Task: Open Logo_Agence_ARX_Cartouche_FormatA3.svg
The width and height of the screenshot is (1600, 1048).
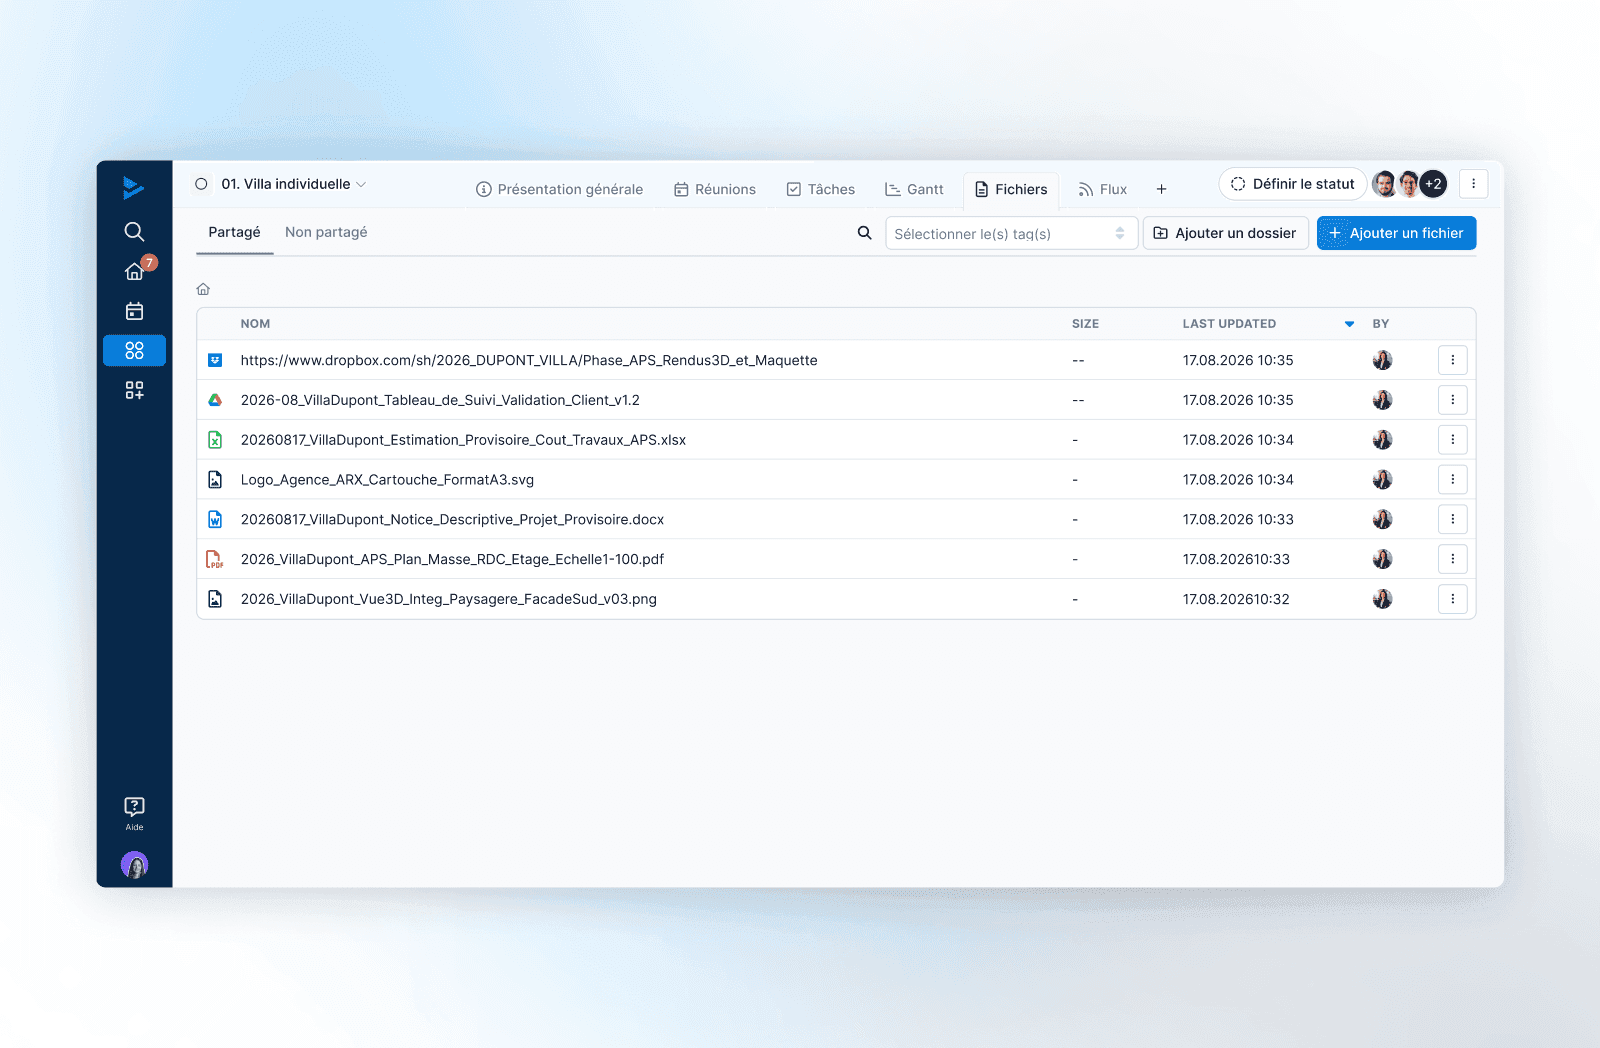Action: [x=387, y=480]
